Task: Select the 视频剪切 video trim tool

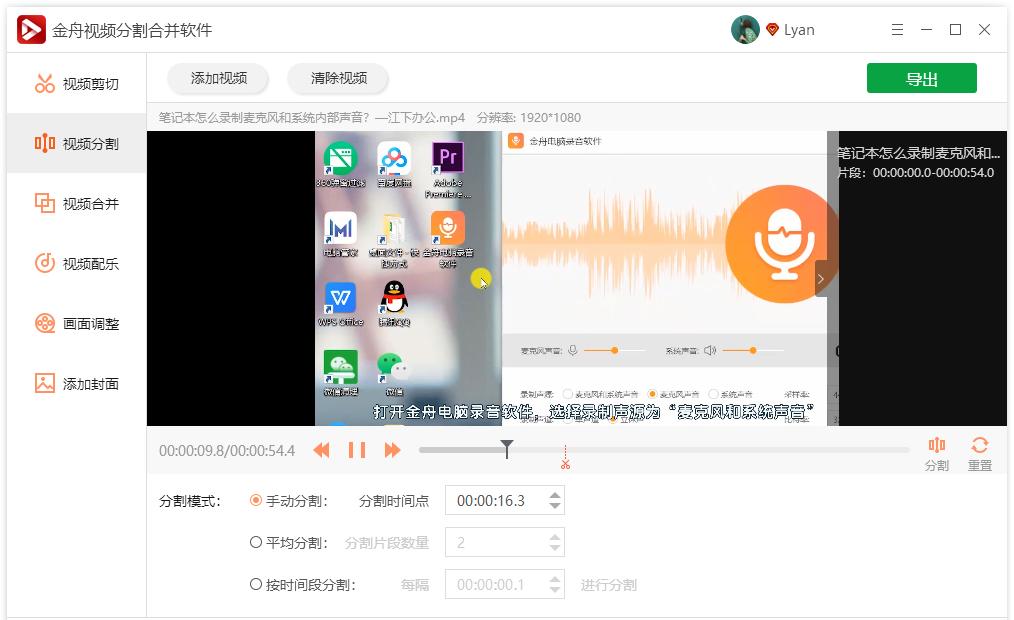Action: click(x=73, y=83)
